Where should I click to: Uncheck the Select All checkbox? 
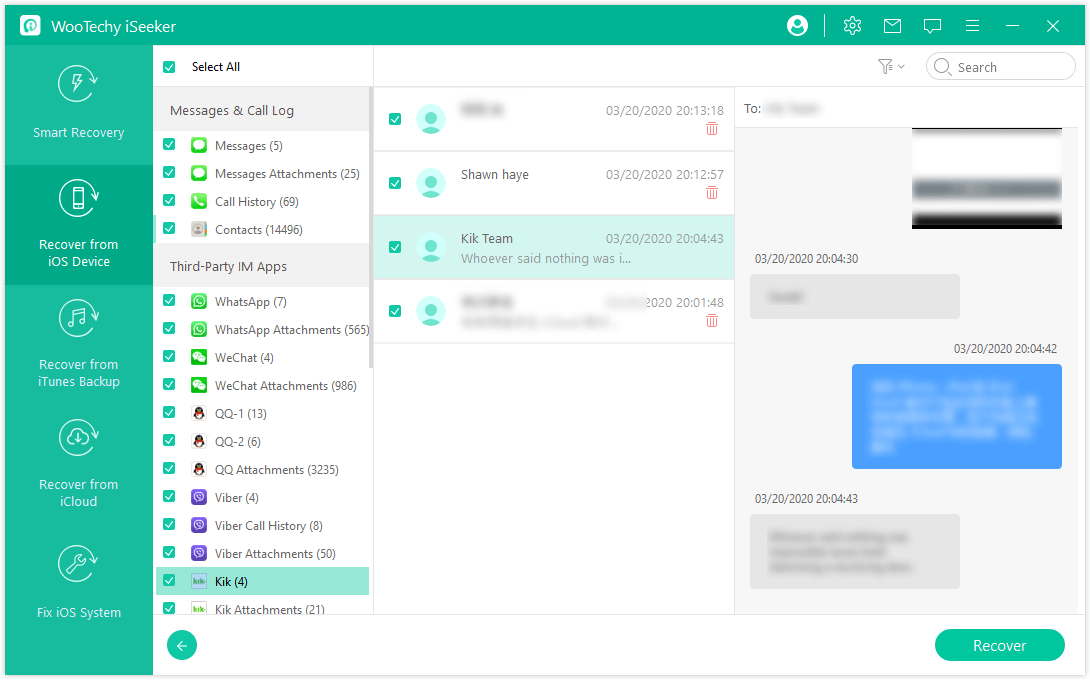click(169, 67)
